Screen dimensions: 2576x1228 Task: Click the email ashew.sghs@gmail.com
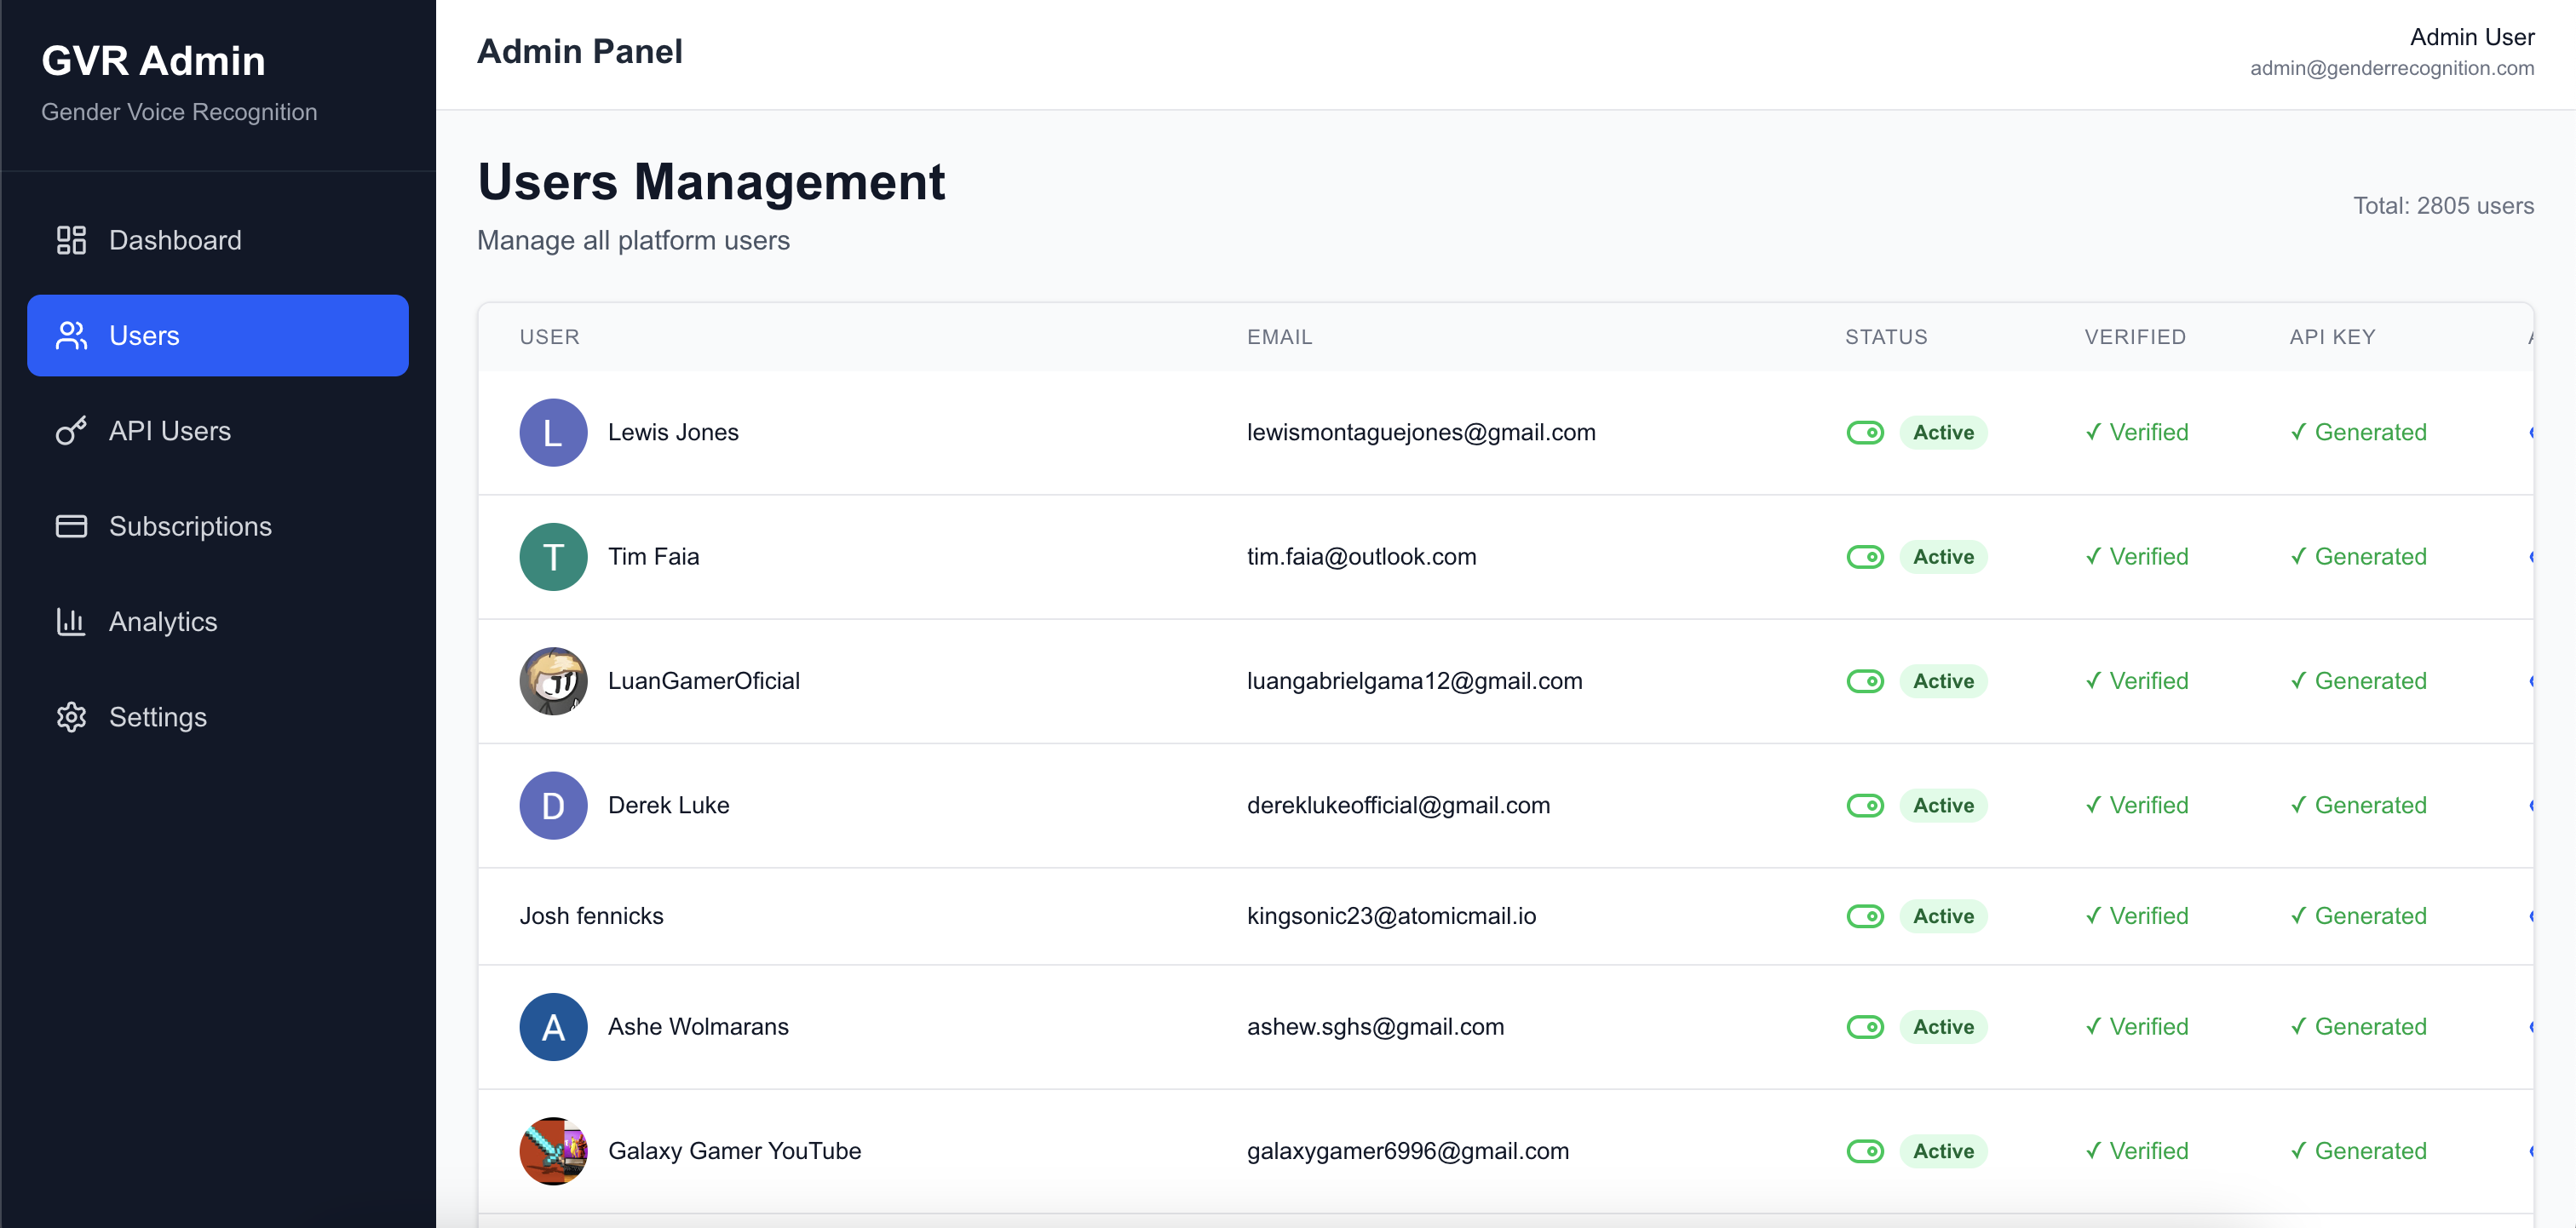[1375, 1027]
